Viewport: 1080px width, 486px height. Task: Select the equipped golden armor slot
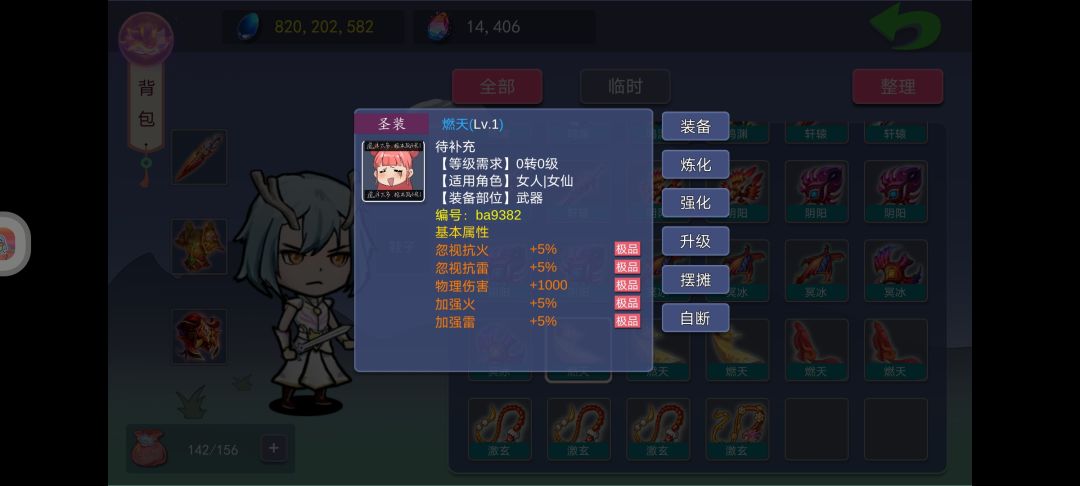point(199,246)
